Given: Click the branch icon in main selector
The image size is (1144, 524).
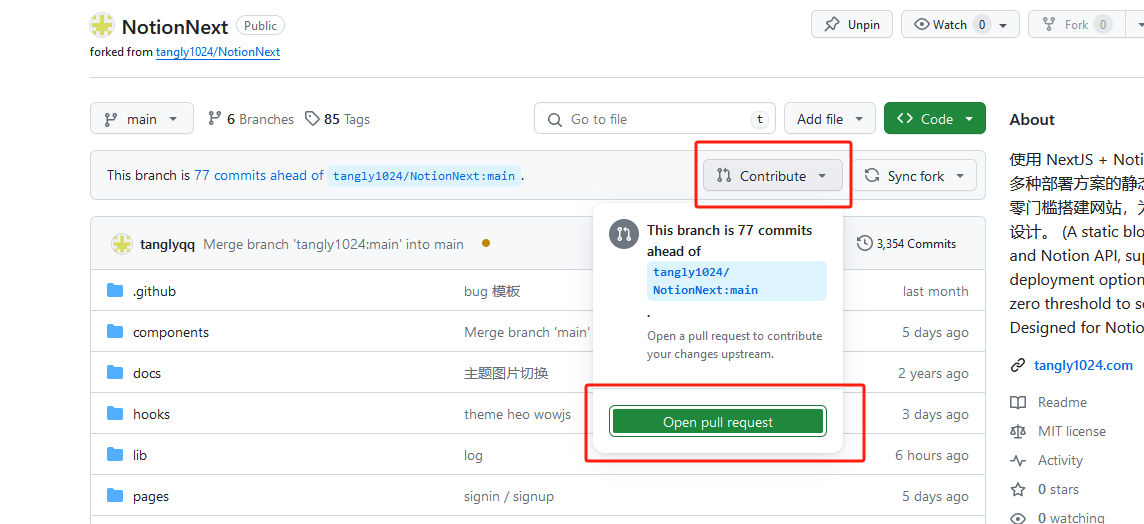Looking at the screenshot, I should pos(111,119).
